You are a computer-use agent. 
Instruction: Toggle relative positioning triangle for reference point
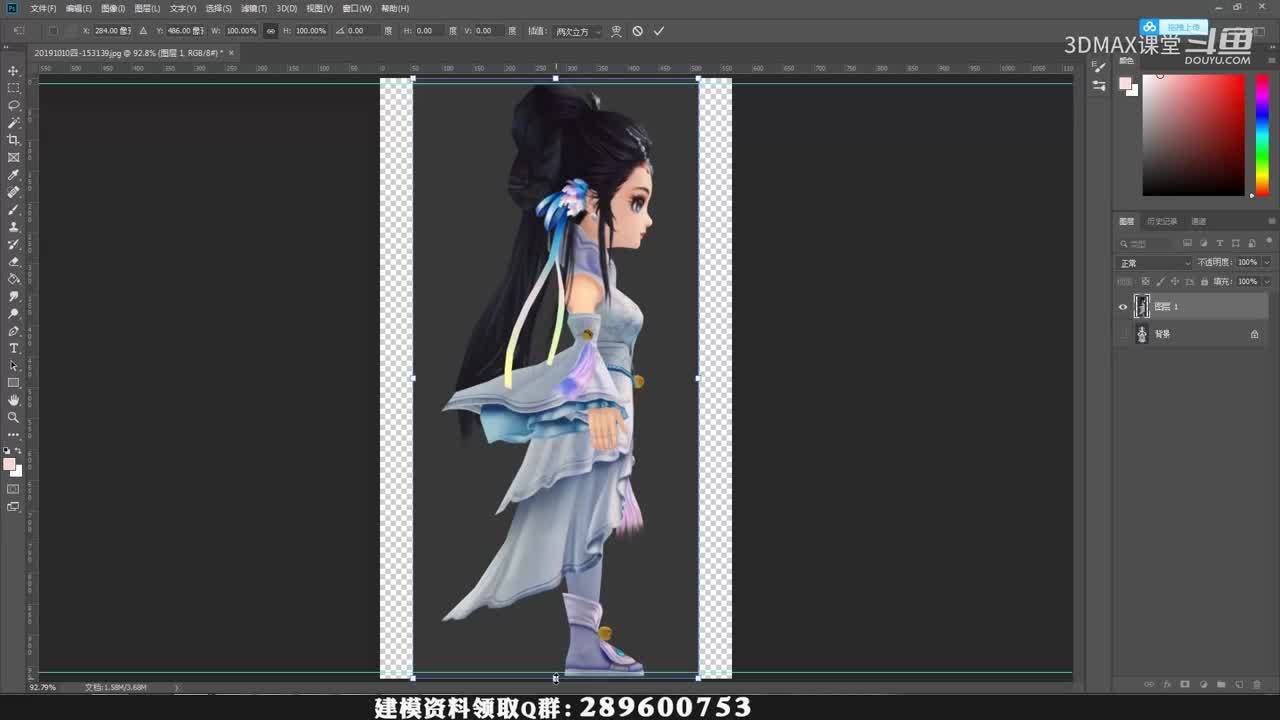coord(143,31)
